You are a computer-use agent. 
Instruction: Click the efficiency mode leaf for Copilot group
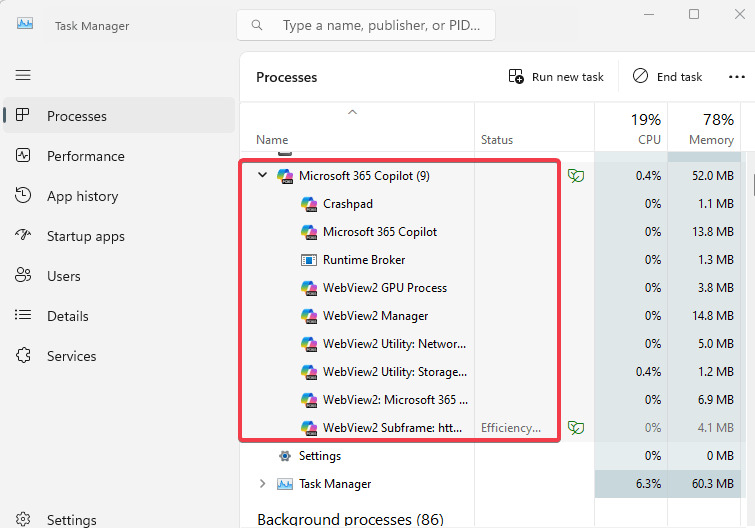(575, 176)
